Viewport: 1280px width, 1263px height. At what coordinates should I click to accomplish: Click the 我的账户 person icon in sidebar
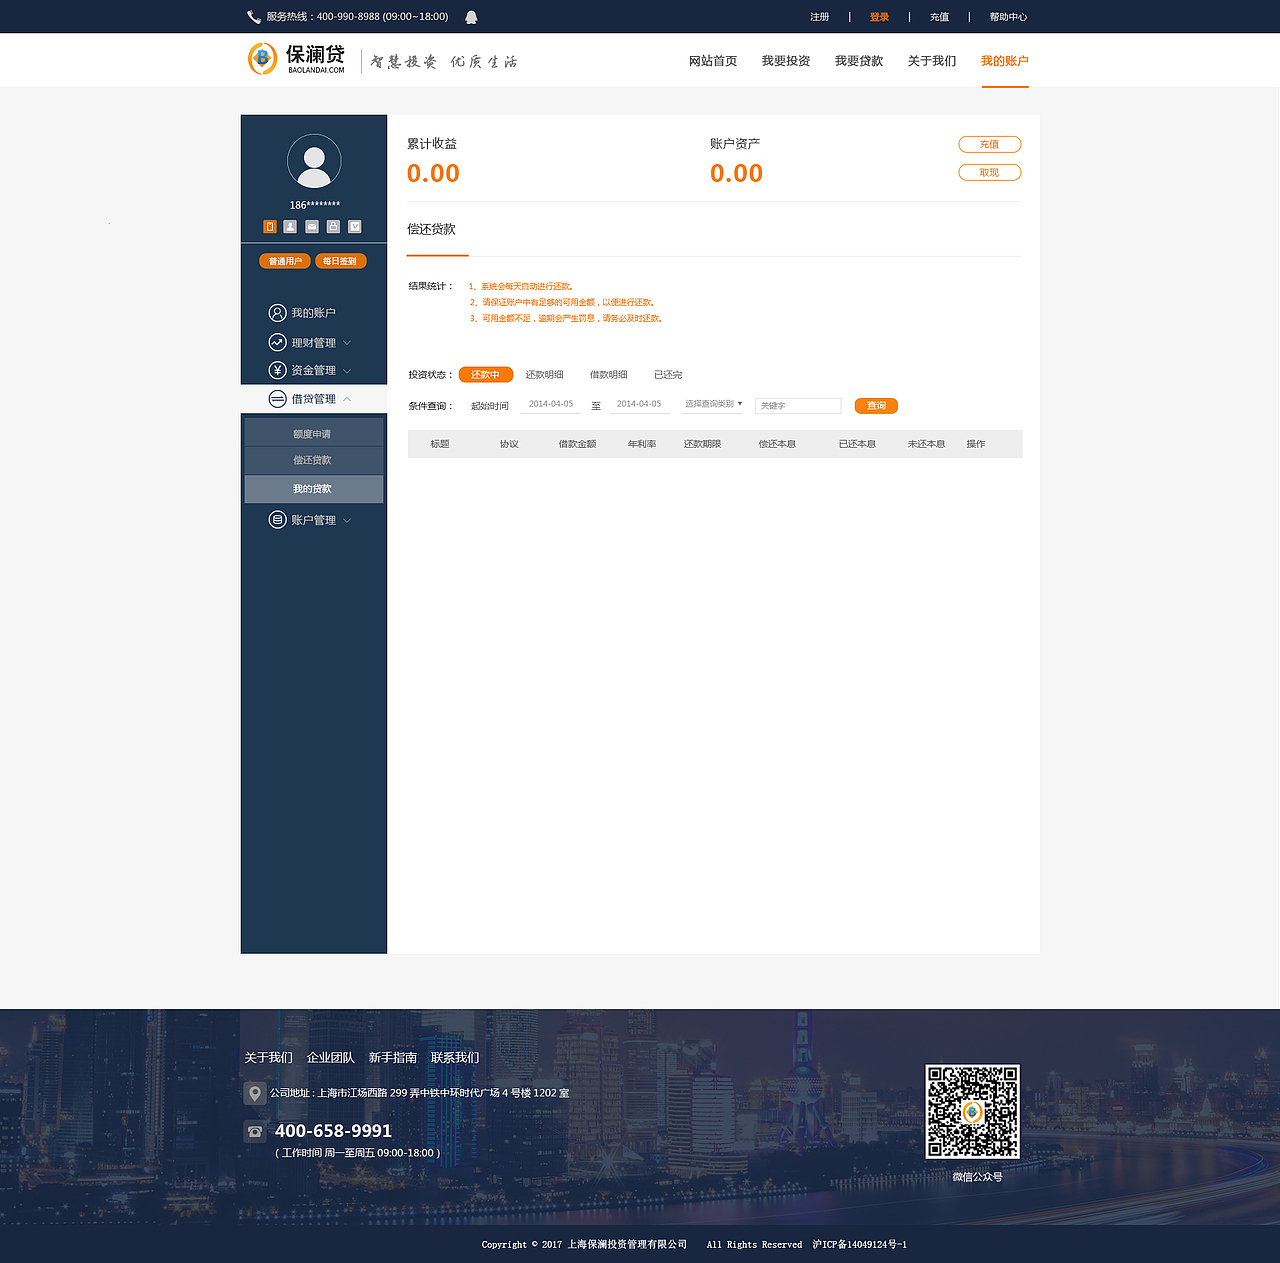point(278,313)
